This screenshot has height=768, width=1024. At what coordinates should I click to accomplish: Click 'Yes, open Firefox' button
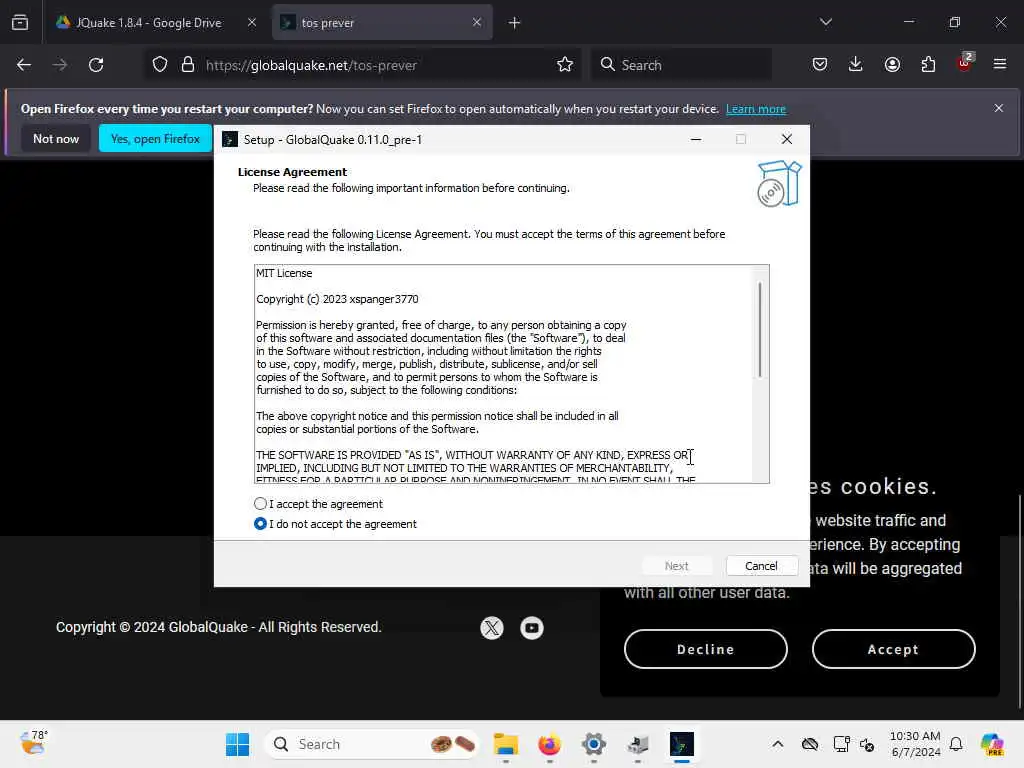(x=155, y=138)
